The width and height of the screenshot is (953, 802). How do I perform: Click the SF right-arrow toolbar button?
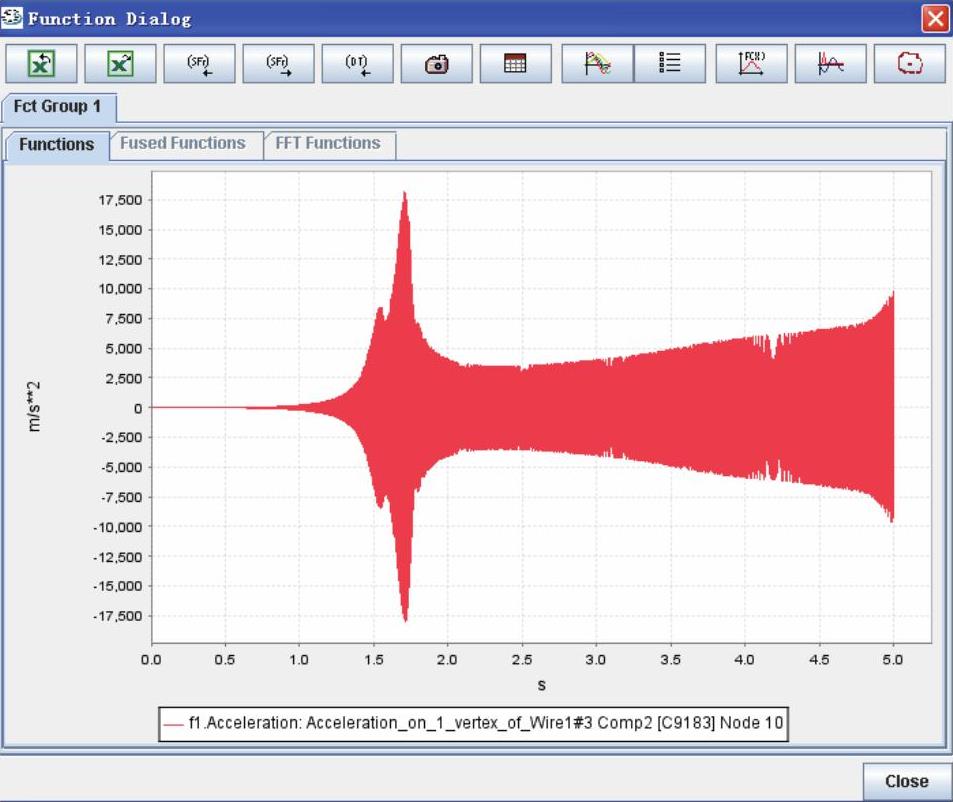pyautogui.click(x=278, y=63)
